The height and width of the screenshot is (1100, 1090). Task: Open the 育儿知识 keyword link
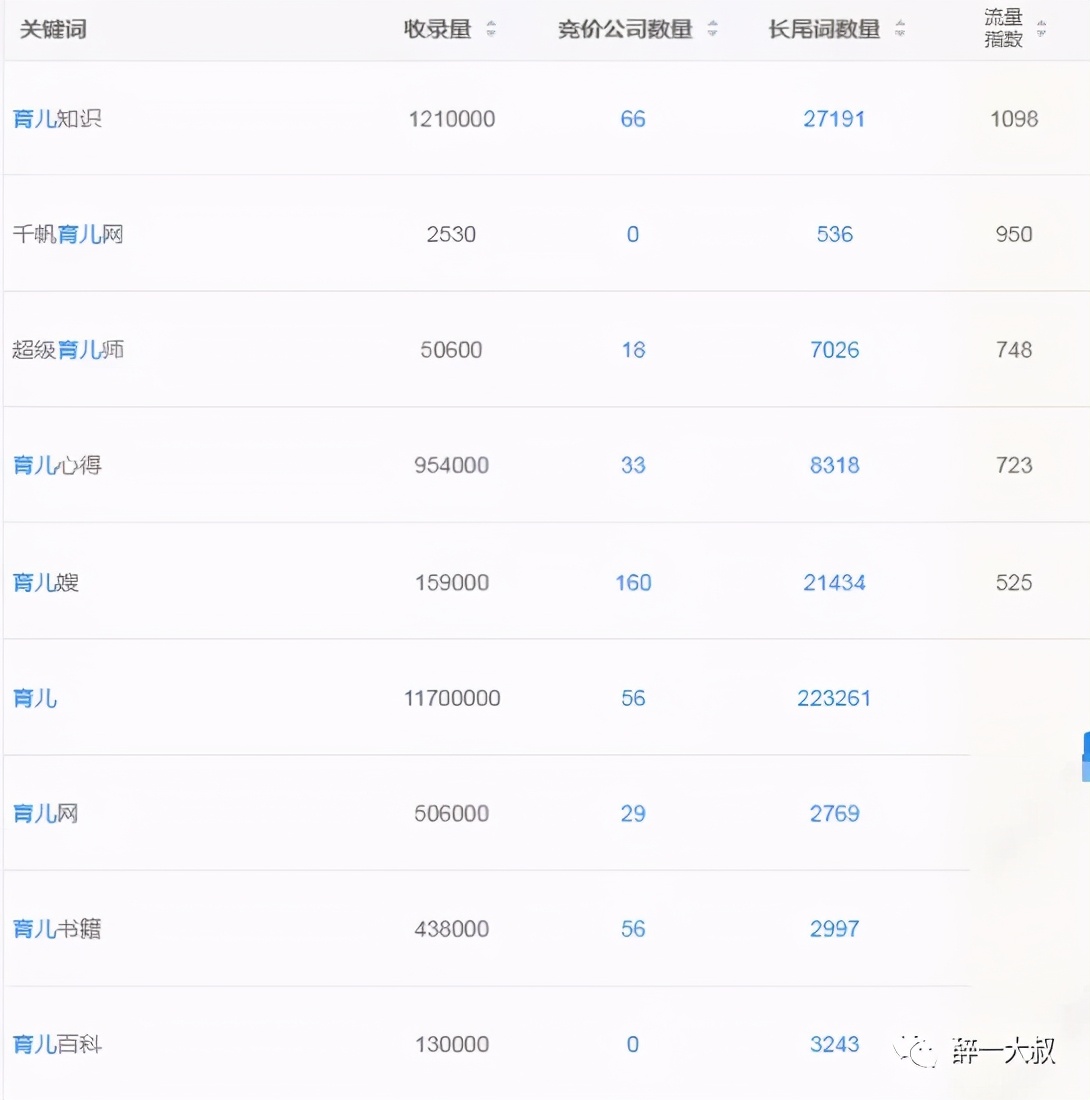(x=54, y=118)
